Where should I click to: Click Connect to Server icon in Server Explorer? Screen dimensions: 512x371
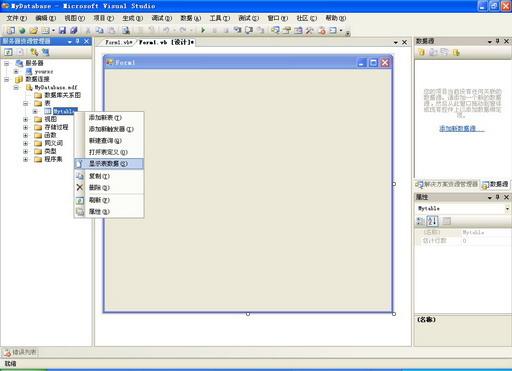[45, 52]
